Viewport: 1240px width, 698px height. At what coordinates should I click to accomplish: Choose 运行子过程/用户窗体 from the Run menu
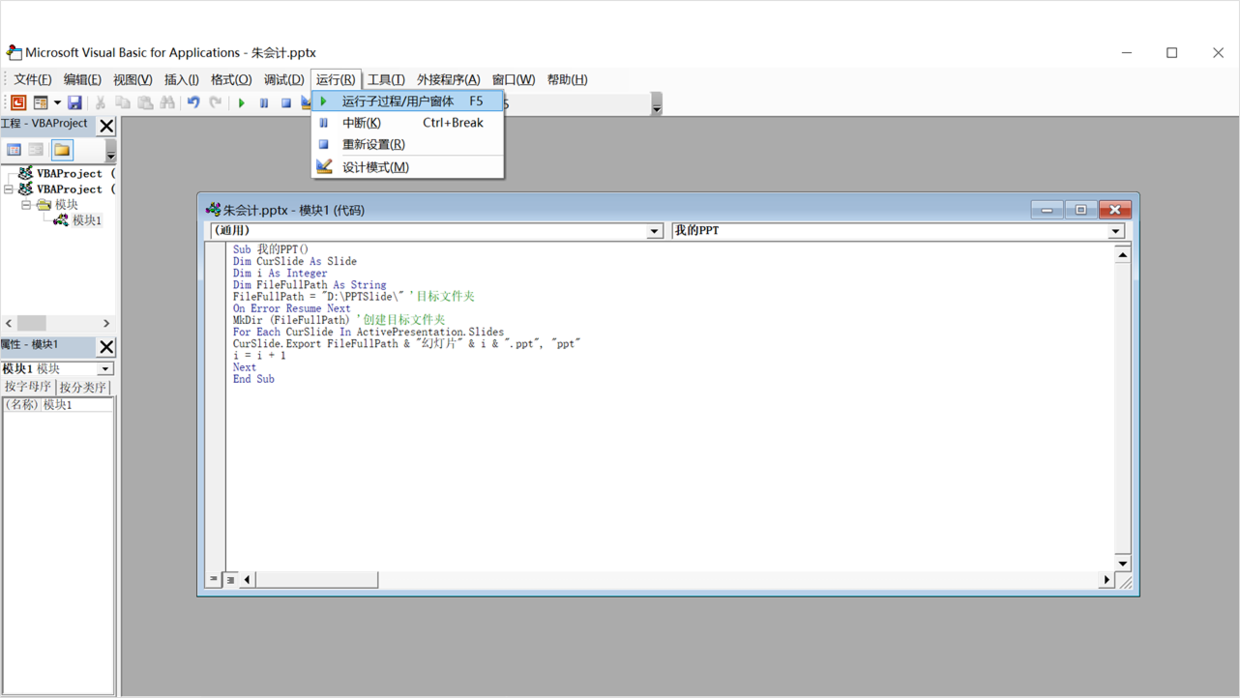tap(398, 101)
